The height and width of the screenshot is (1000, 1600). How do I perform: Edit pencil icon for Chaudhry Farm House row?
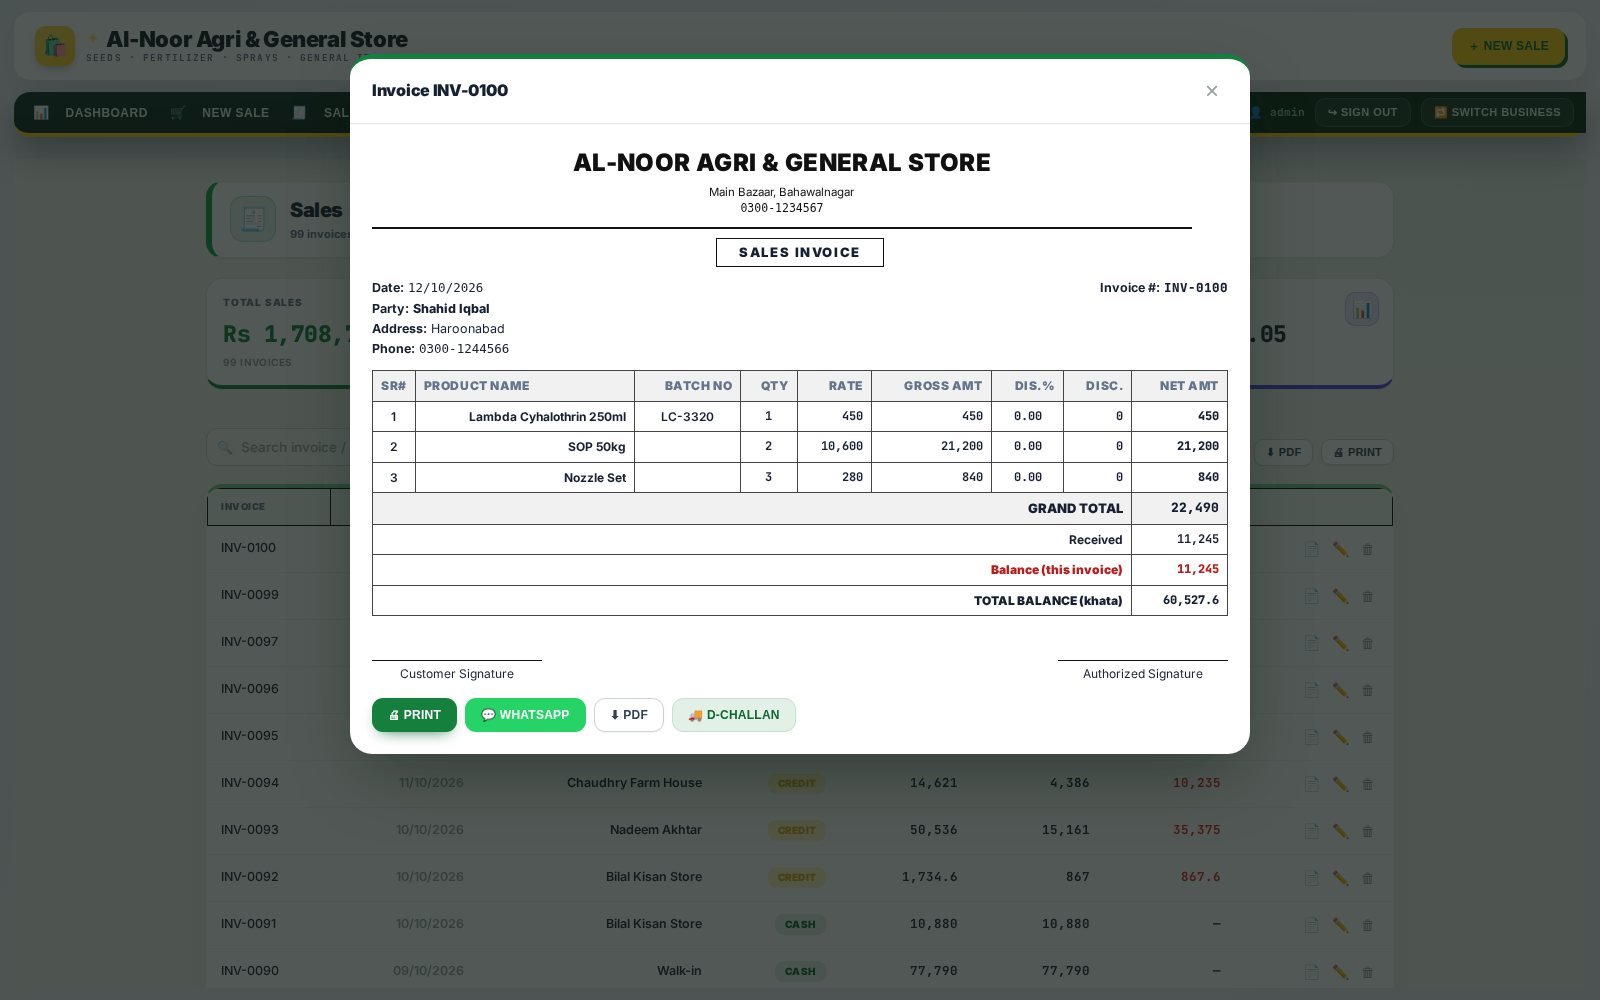click(x=1340, y=784)
